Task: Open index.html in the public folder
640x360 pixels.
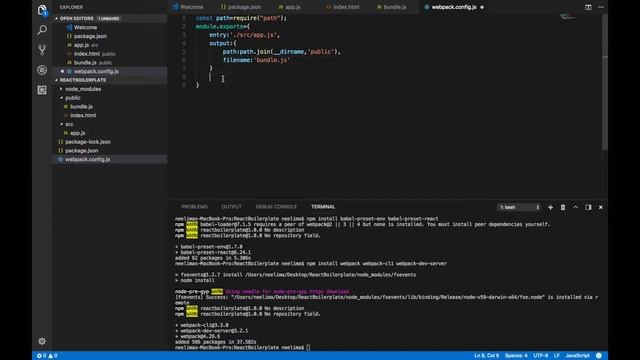Action: pyautogui.click(x=83, y=116)
